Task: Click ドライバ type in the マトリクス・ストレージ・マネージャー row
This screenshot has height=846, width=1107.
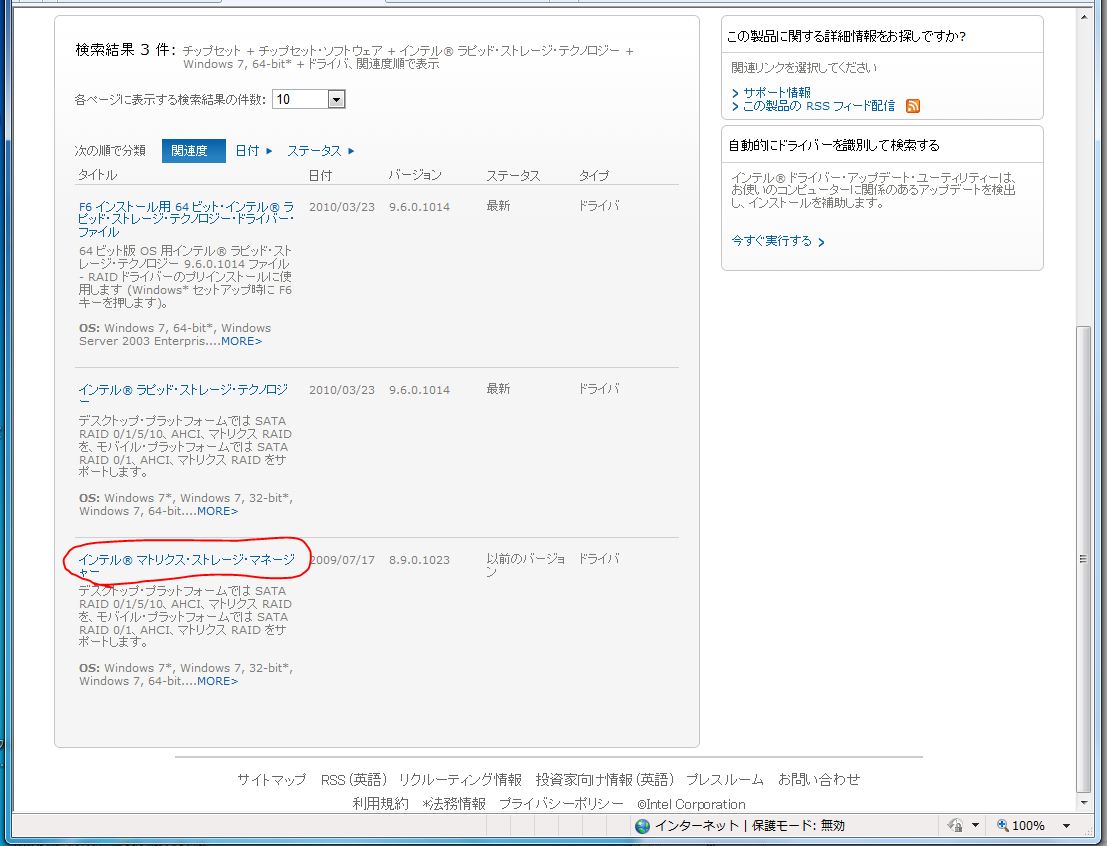Action: coord(599,559)
